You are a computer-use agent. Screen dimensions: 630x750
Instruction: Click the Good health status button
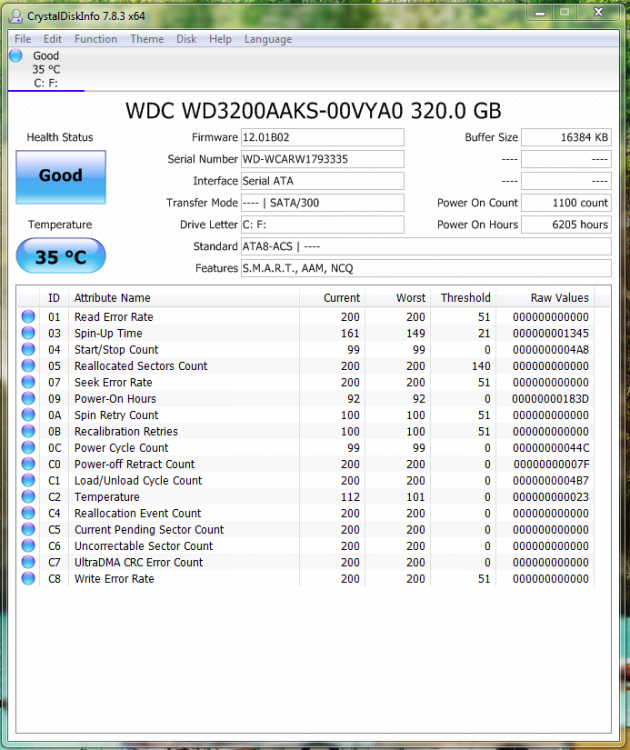click(61, 177)
